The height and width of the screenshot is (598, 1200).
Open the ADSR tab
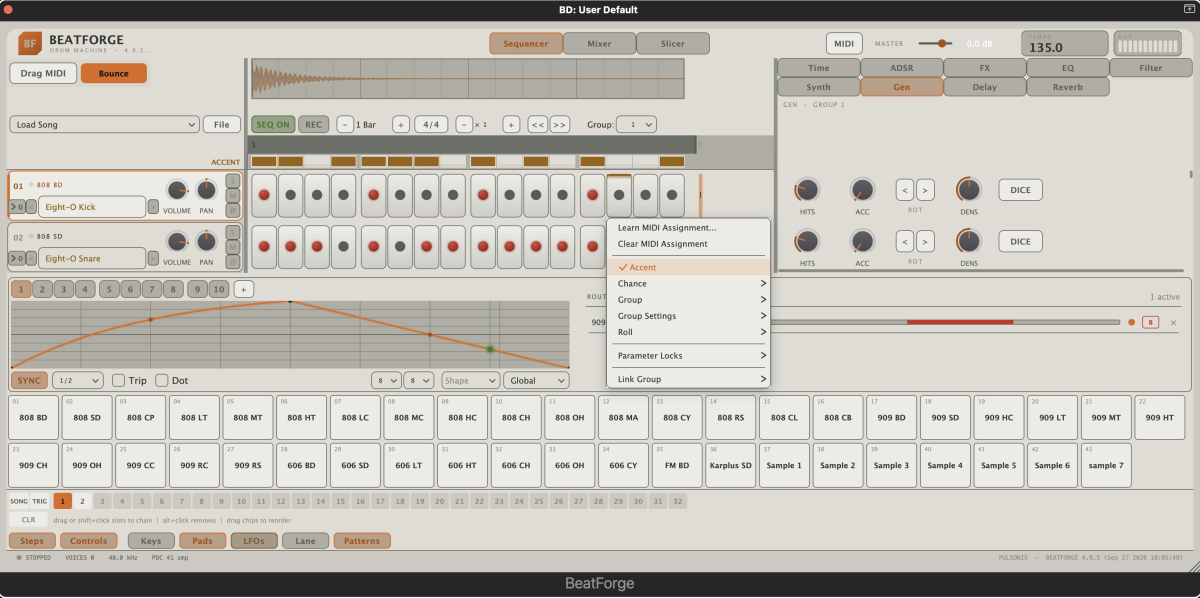[901, 68]
